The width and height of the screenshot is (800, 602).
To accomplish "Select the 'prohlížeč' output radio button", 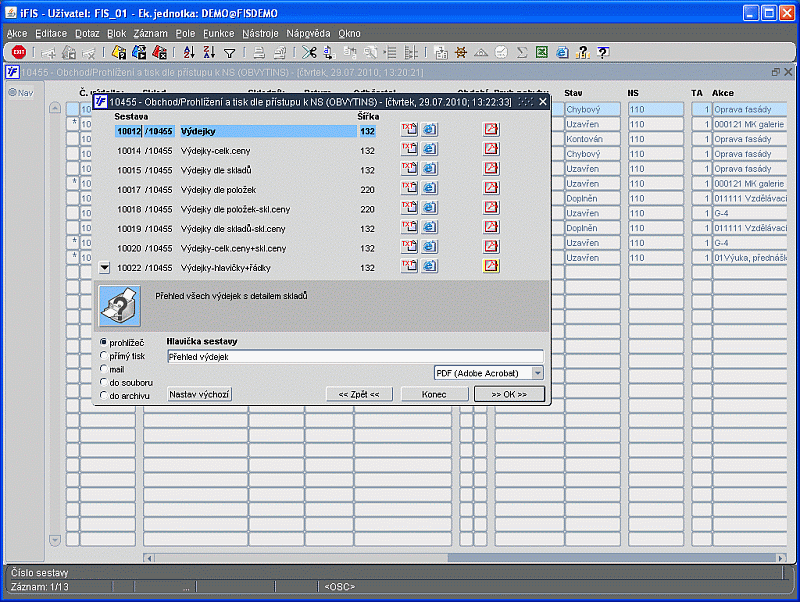I will click(104, 342).
